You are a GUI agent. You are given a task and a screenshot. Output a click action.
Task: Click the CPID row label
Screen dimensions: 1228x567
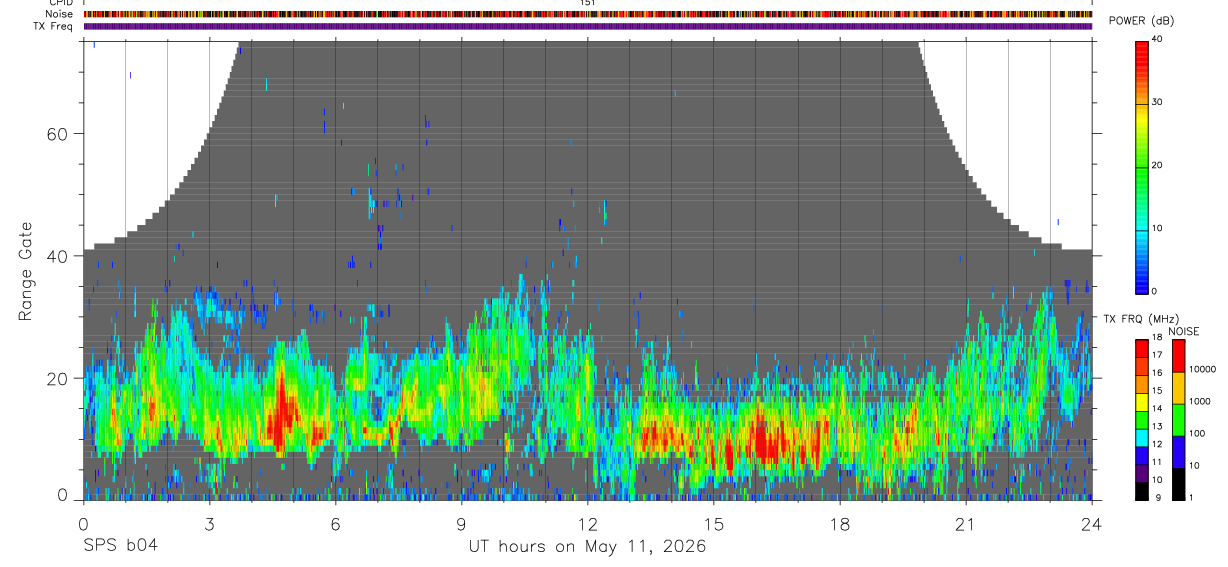click(x=60, y=3)
